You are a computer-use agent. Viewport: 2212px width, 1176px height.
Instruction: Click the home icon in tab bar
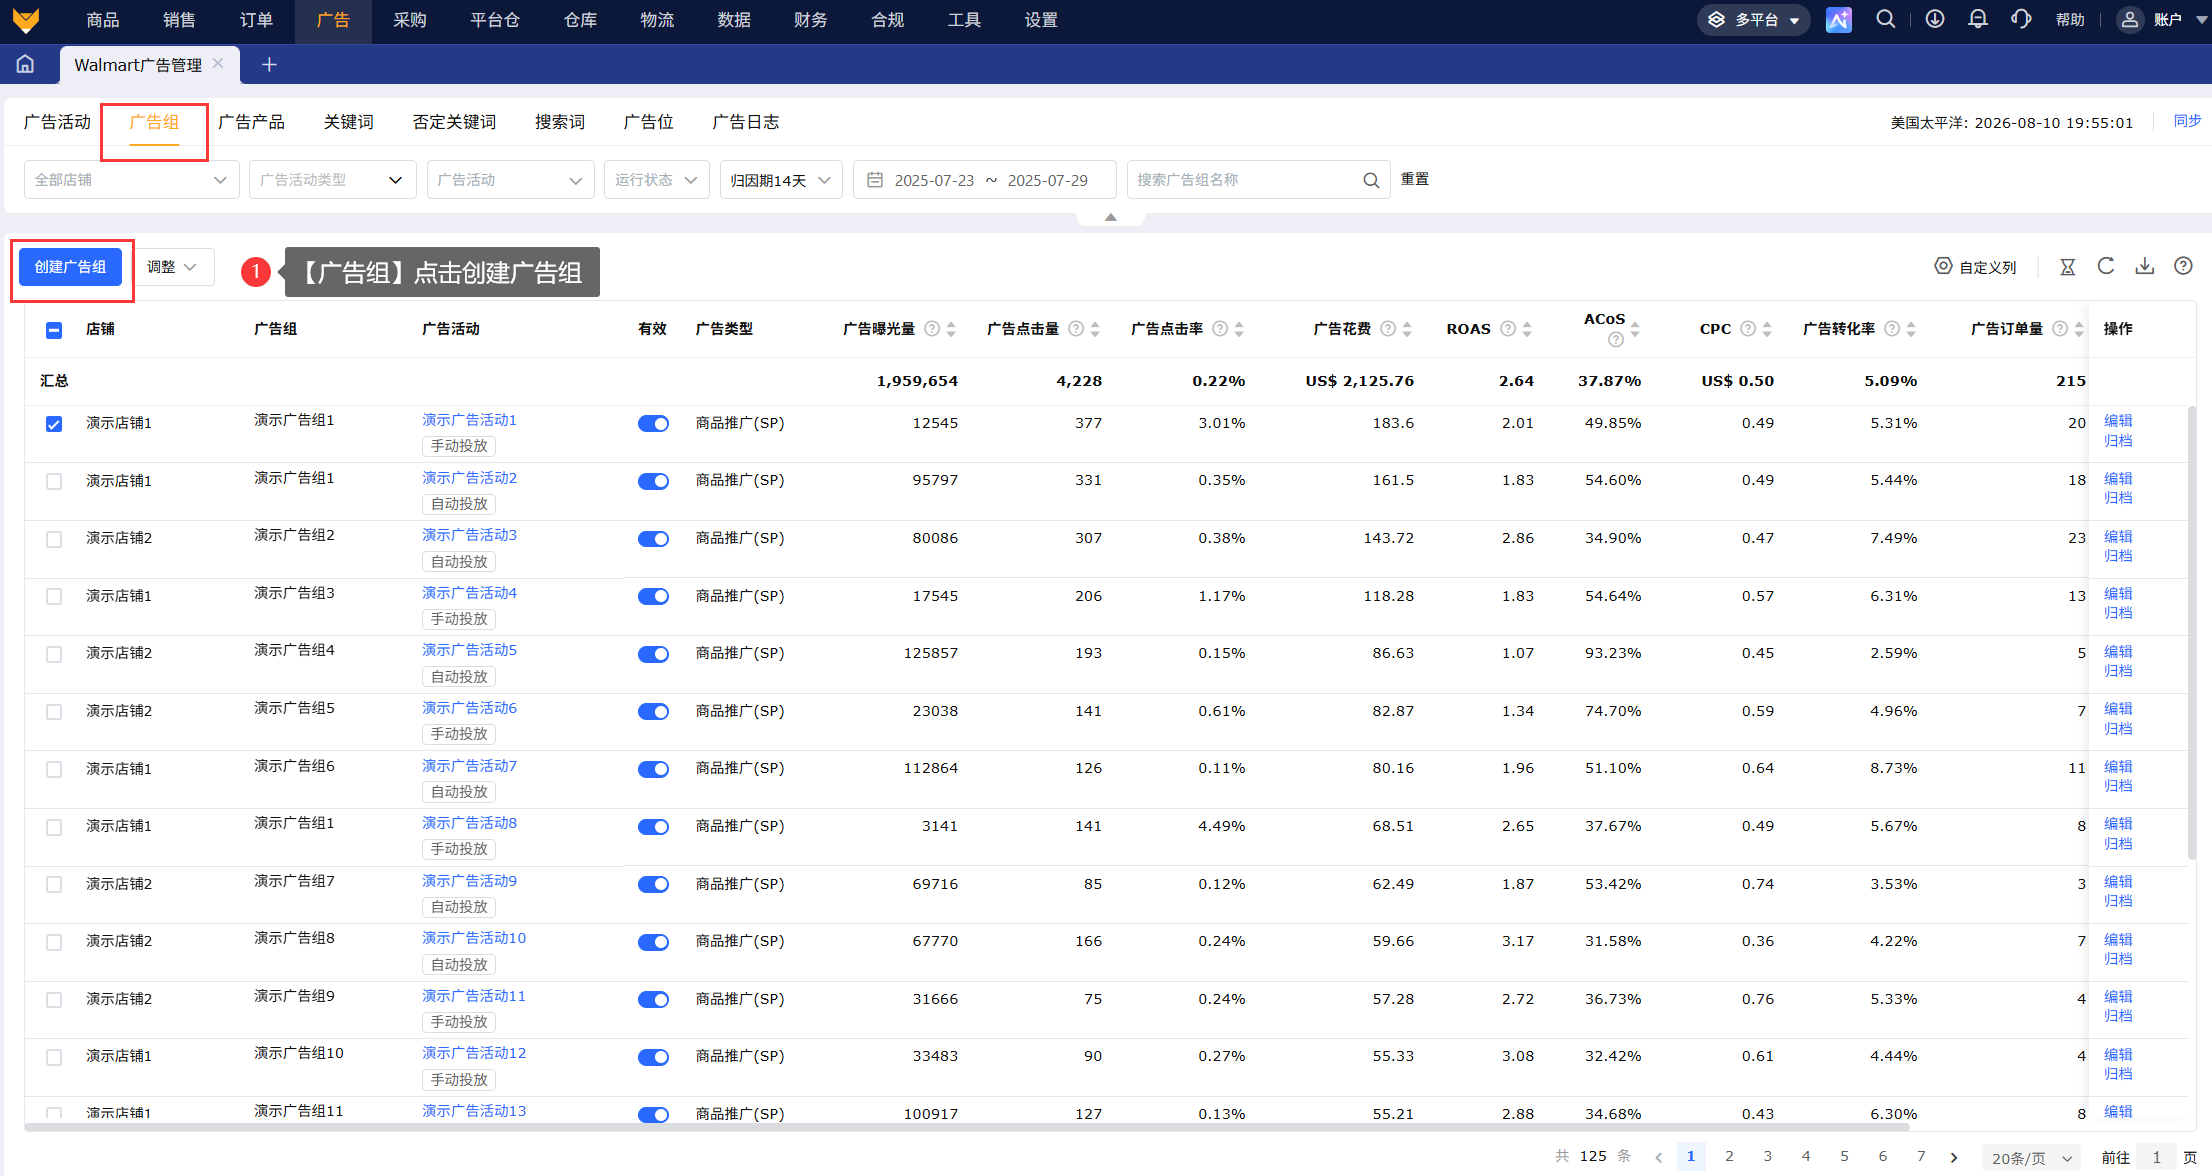pyautogui.click(x=25, y=64)
